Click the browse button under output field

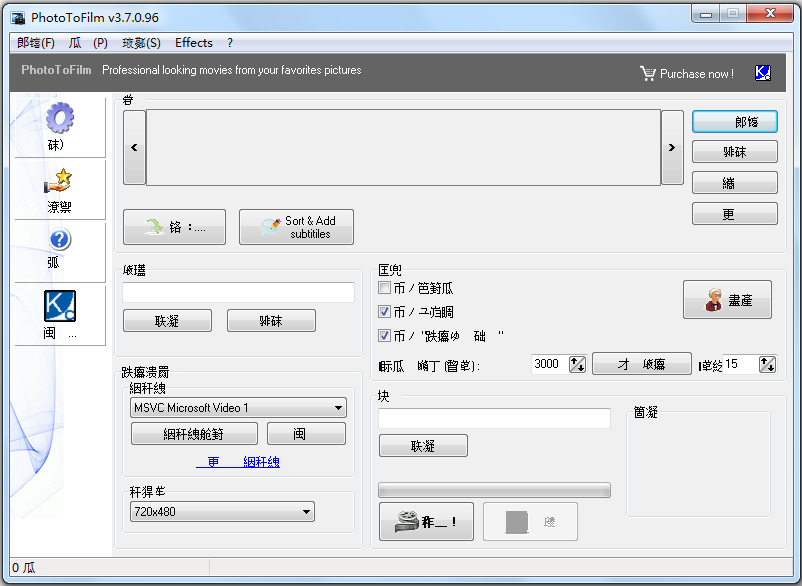pyautogui.click(x=423, y=445)
